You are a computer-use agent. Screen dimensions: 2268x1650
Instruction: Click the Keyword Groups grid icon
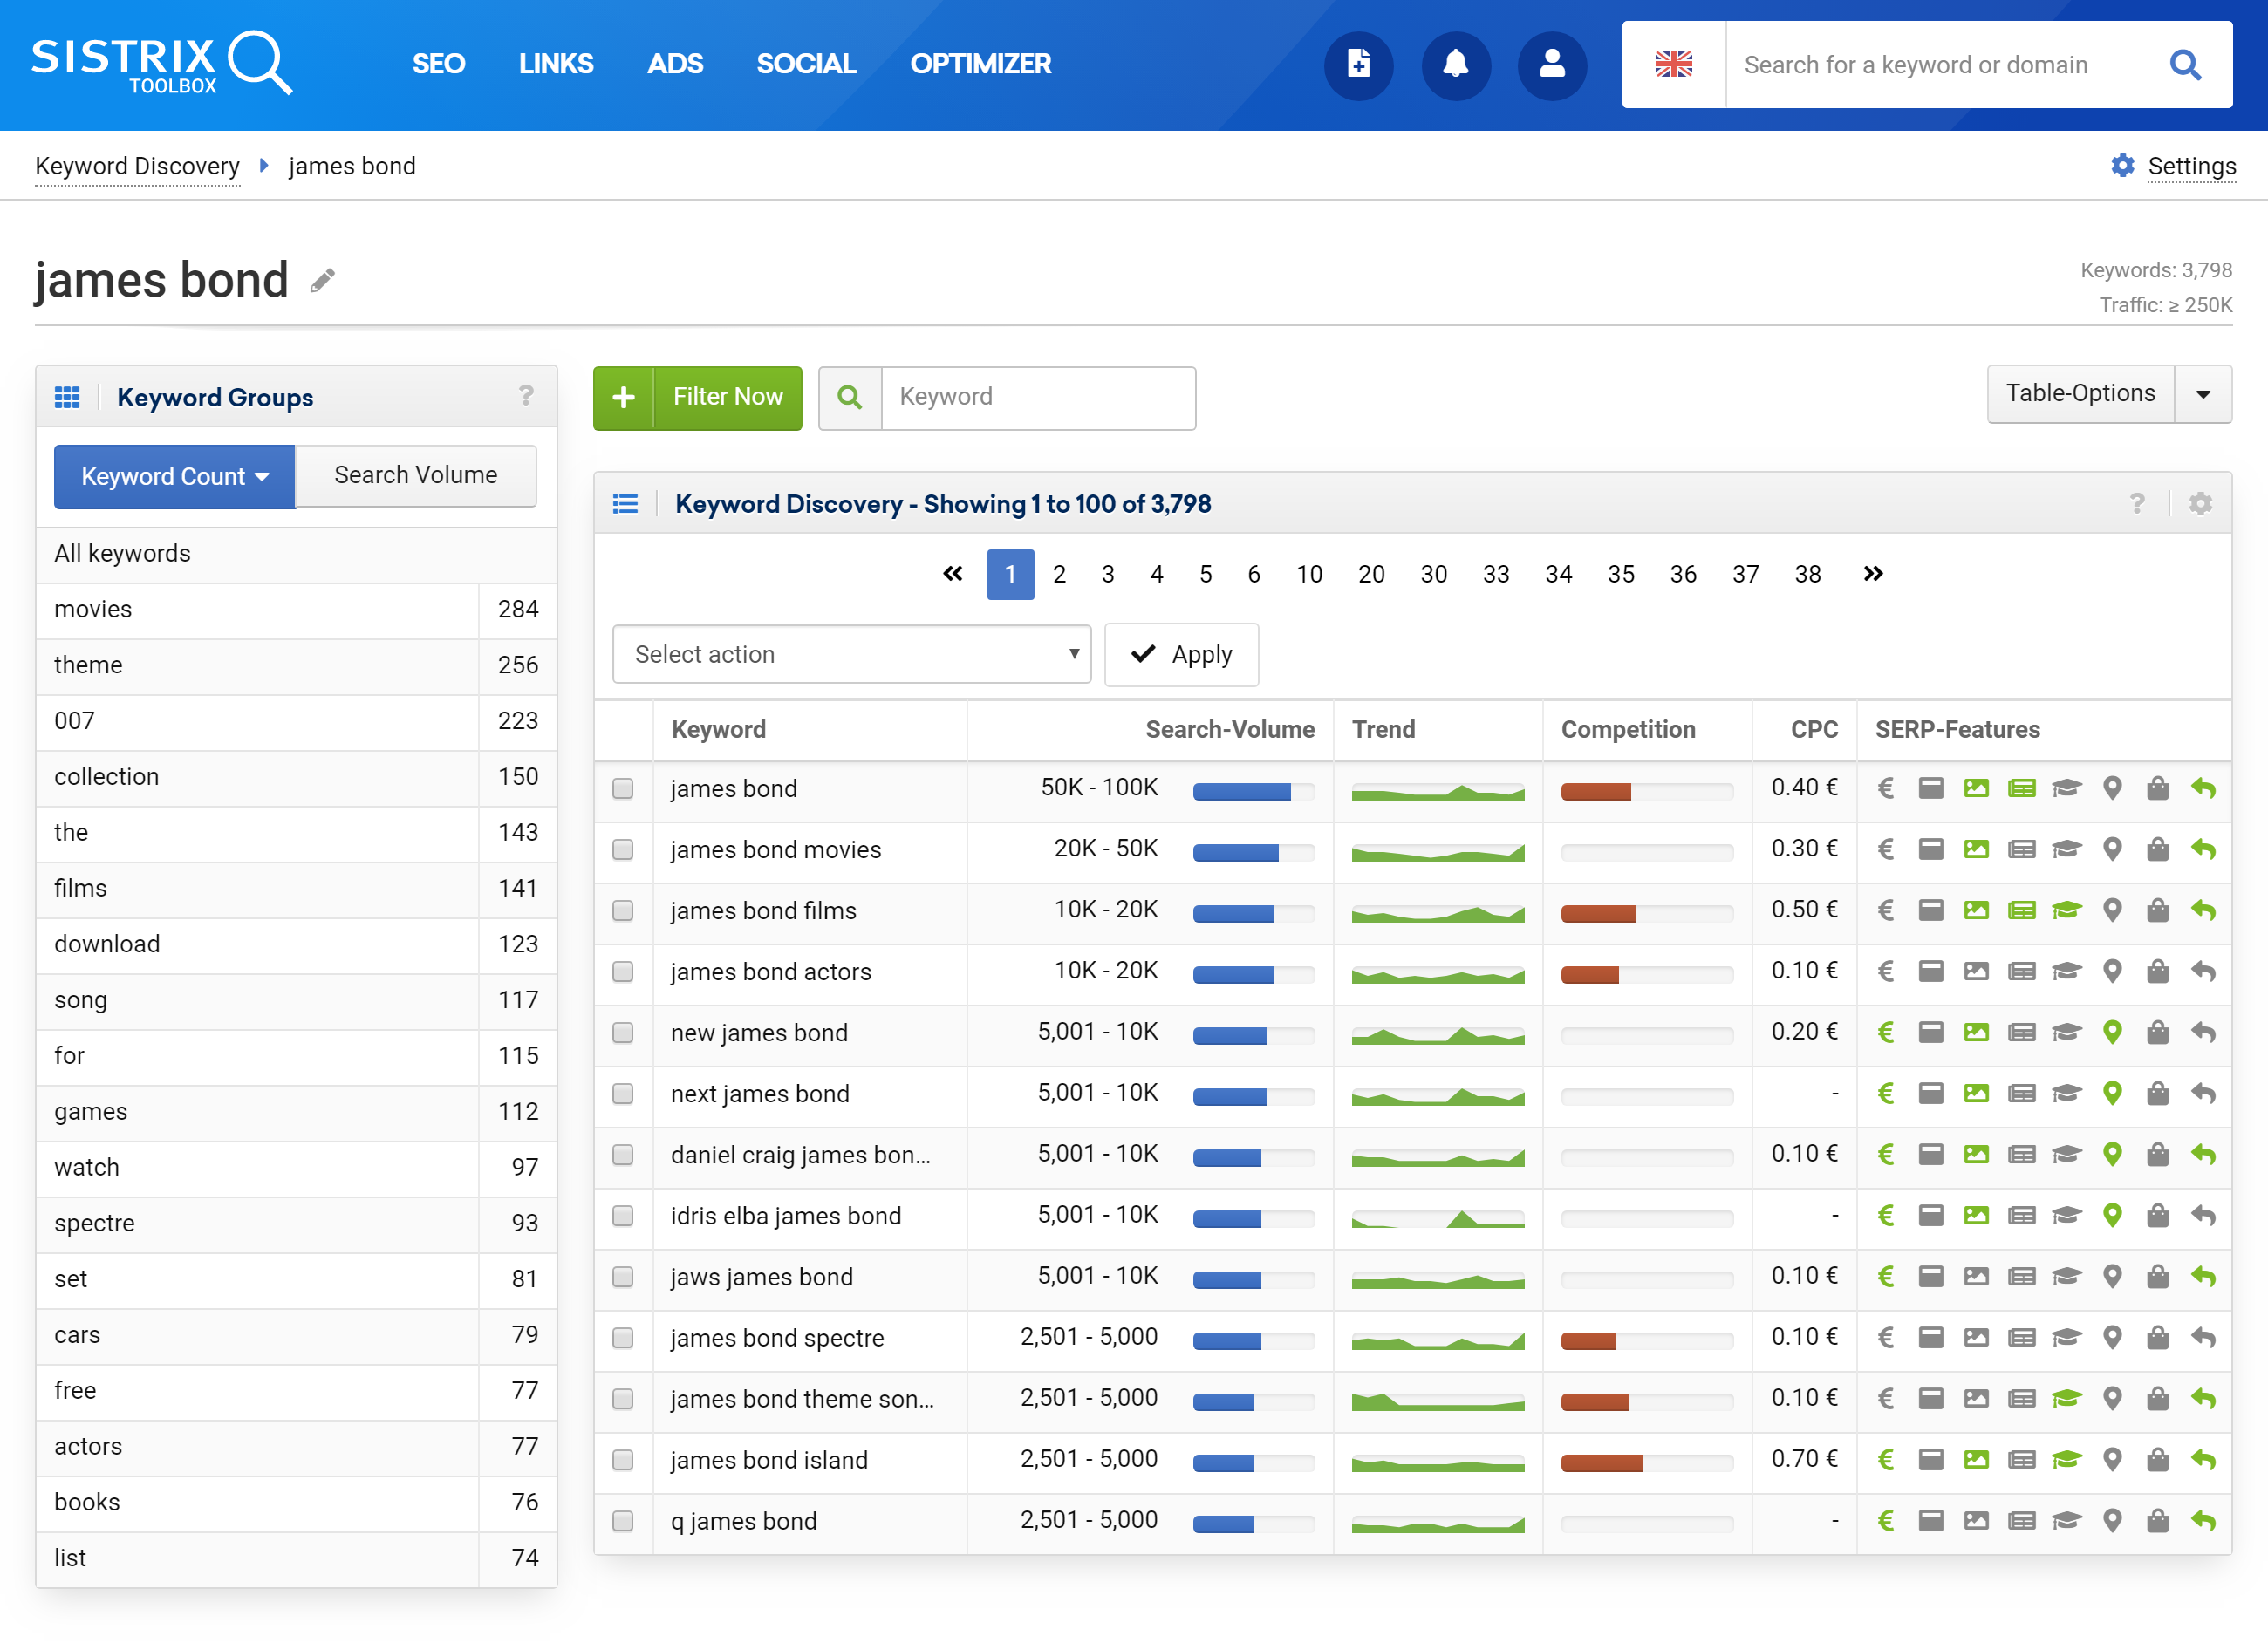[67, 397]
